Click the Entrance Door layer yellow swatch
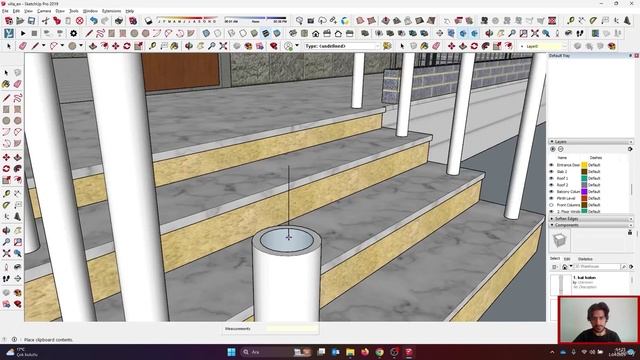 pyautogui.click(x=584, y=165)
